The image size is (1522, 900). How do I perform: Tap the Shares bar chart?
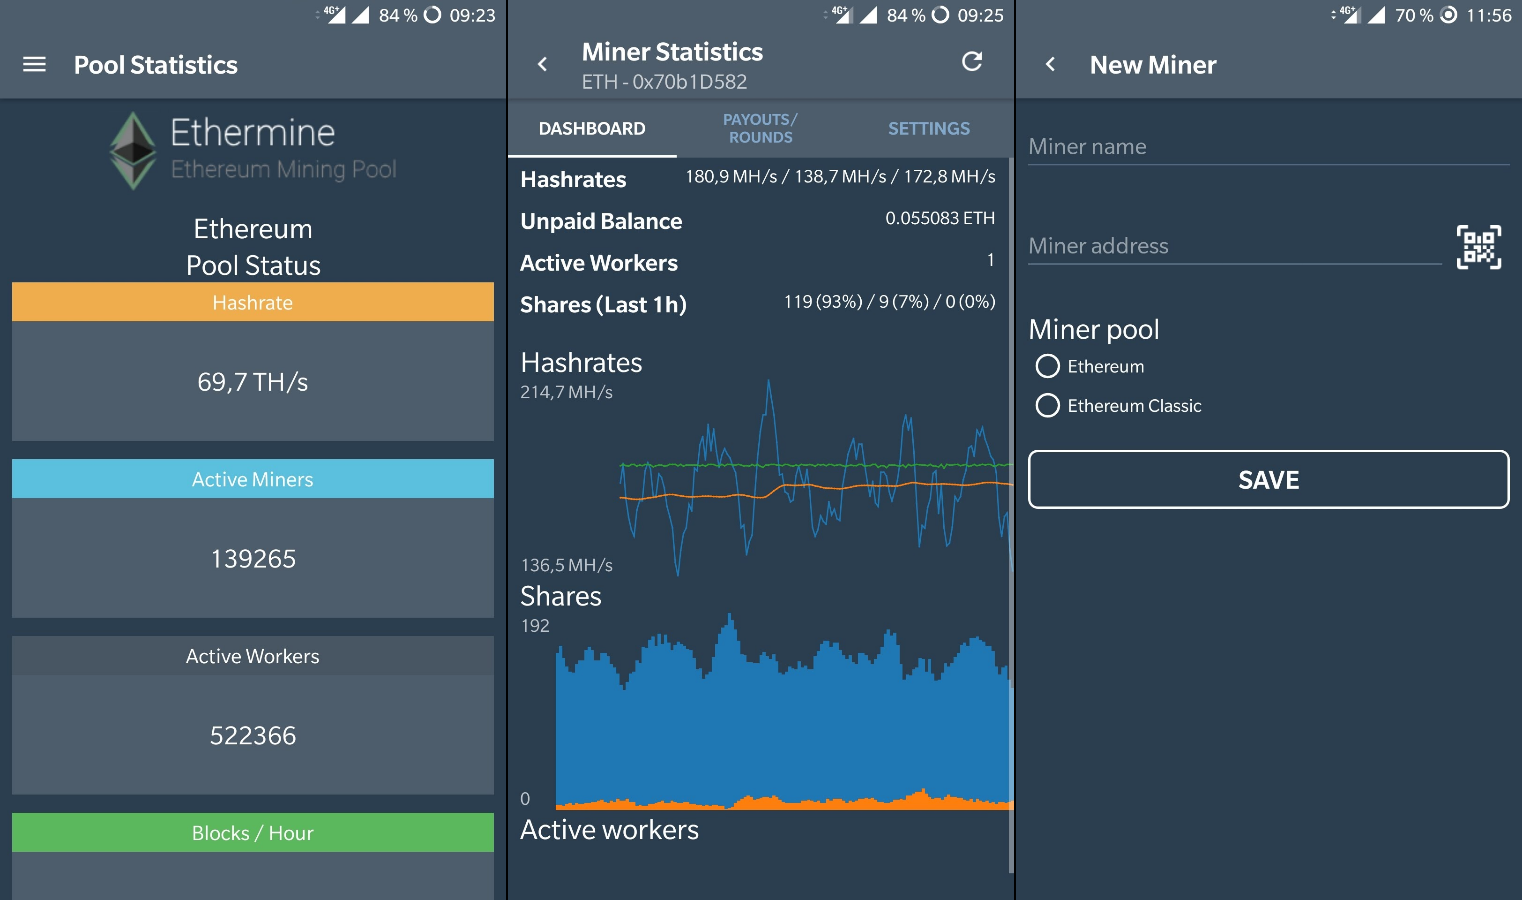point(784,711)
